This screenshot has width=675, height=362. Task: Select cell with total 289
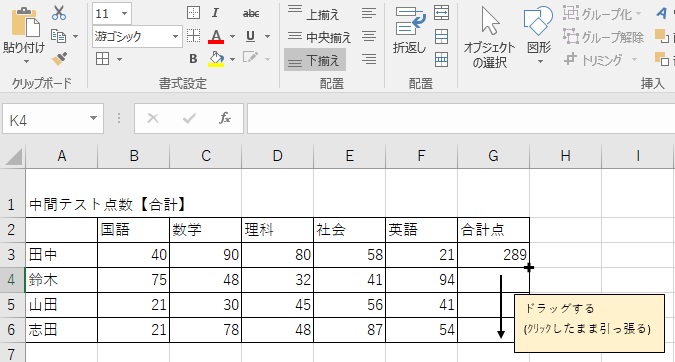[493, 255]
